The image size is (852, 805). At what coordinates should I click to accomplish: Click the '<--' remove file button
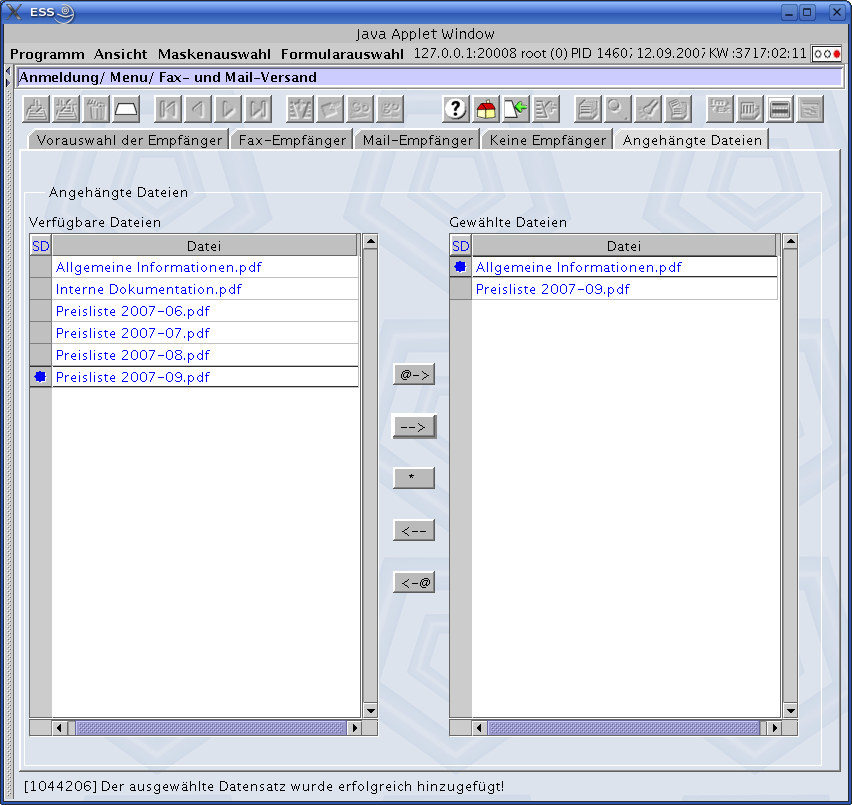coord(414,531)
